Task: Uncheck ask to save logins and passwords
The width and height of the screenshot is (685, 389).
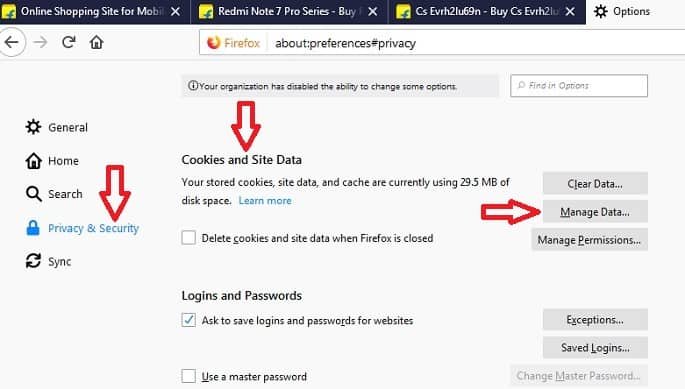Action: pos(189,320)
